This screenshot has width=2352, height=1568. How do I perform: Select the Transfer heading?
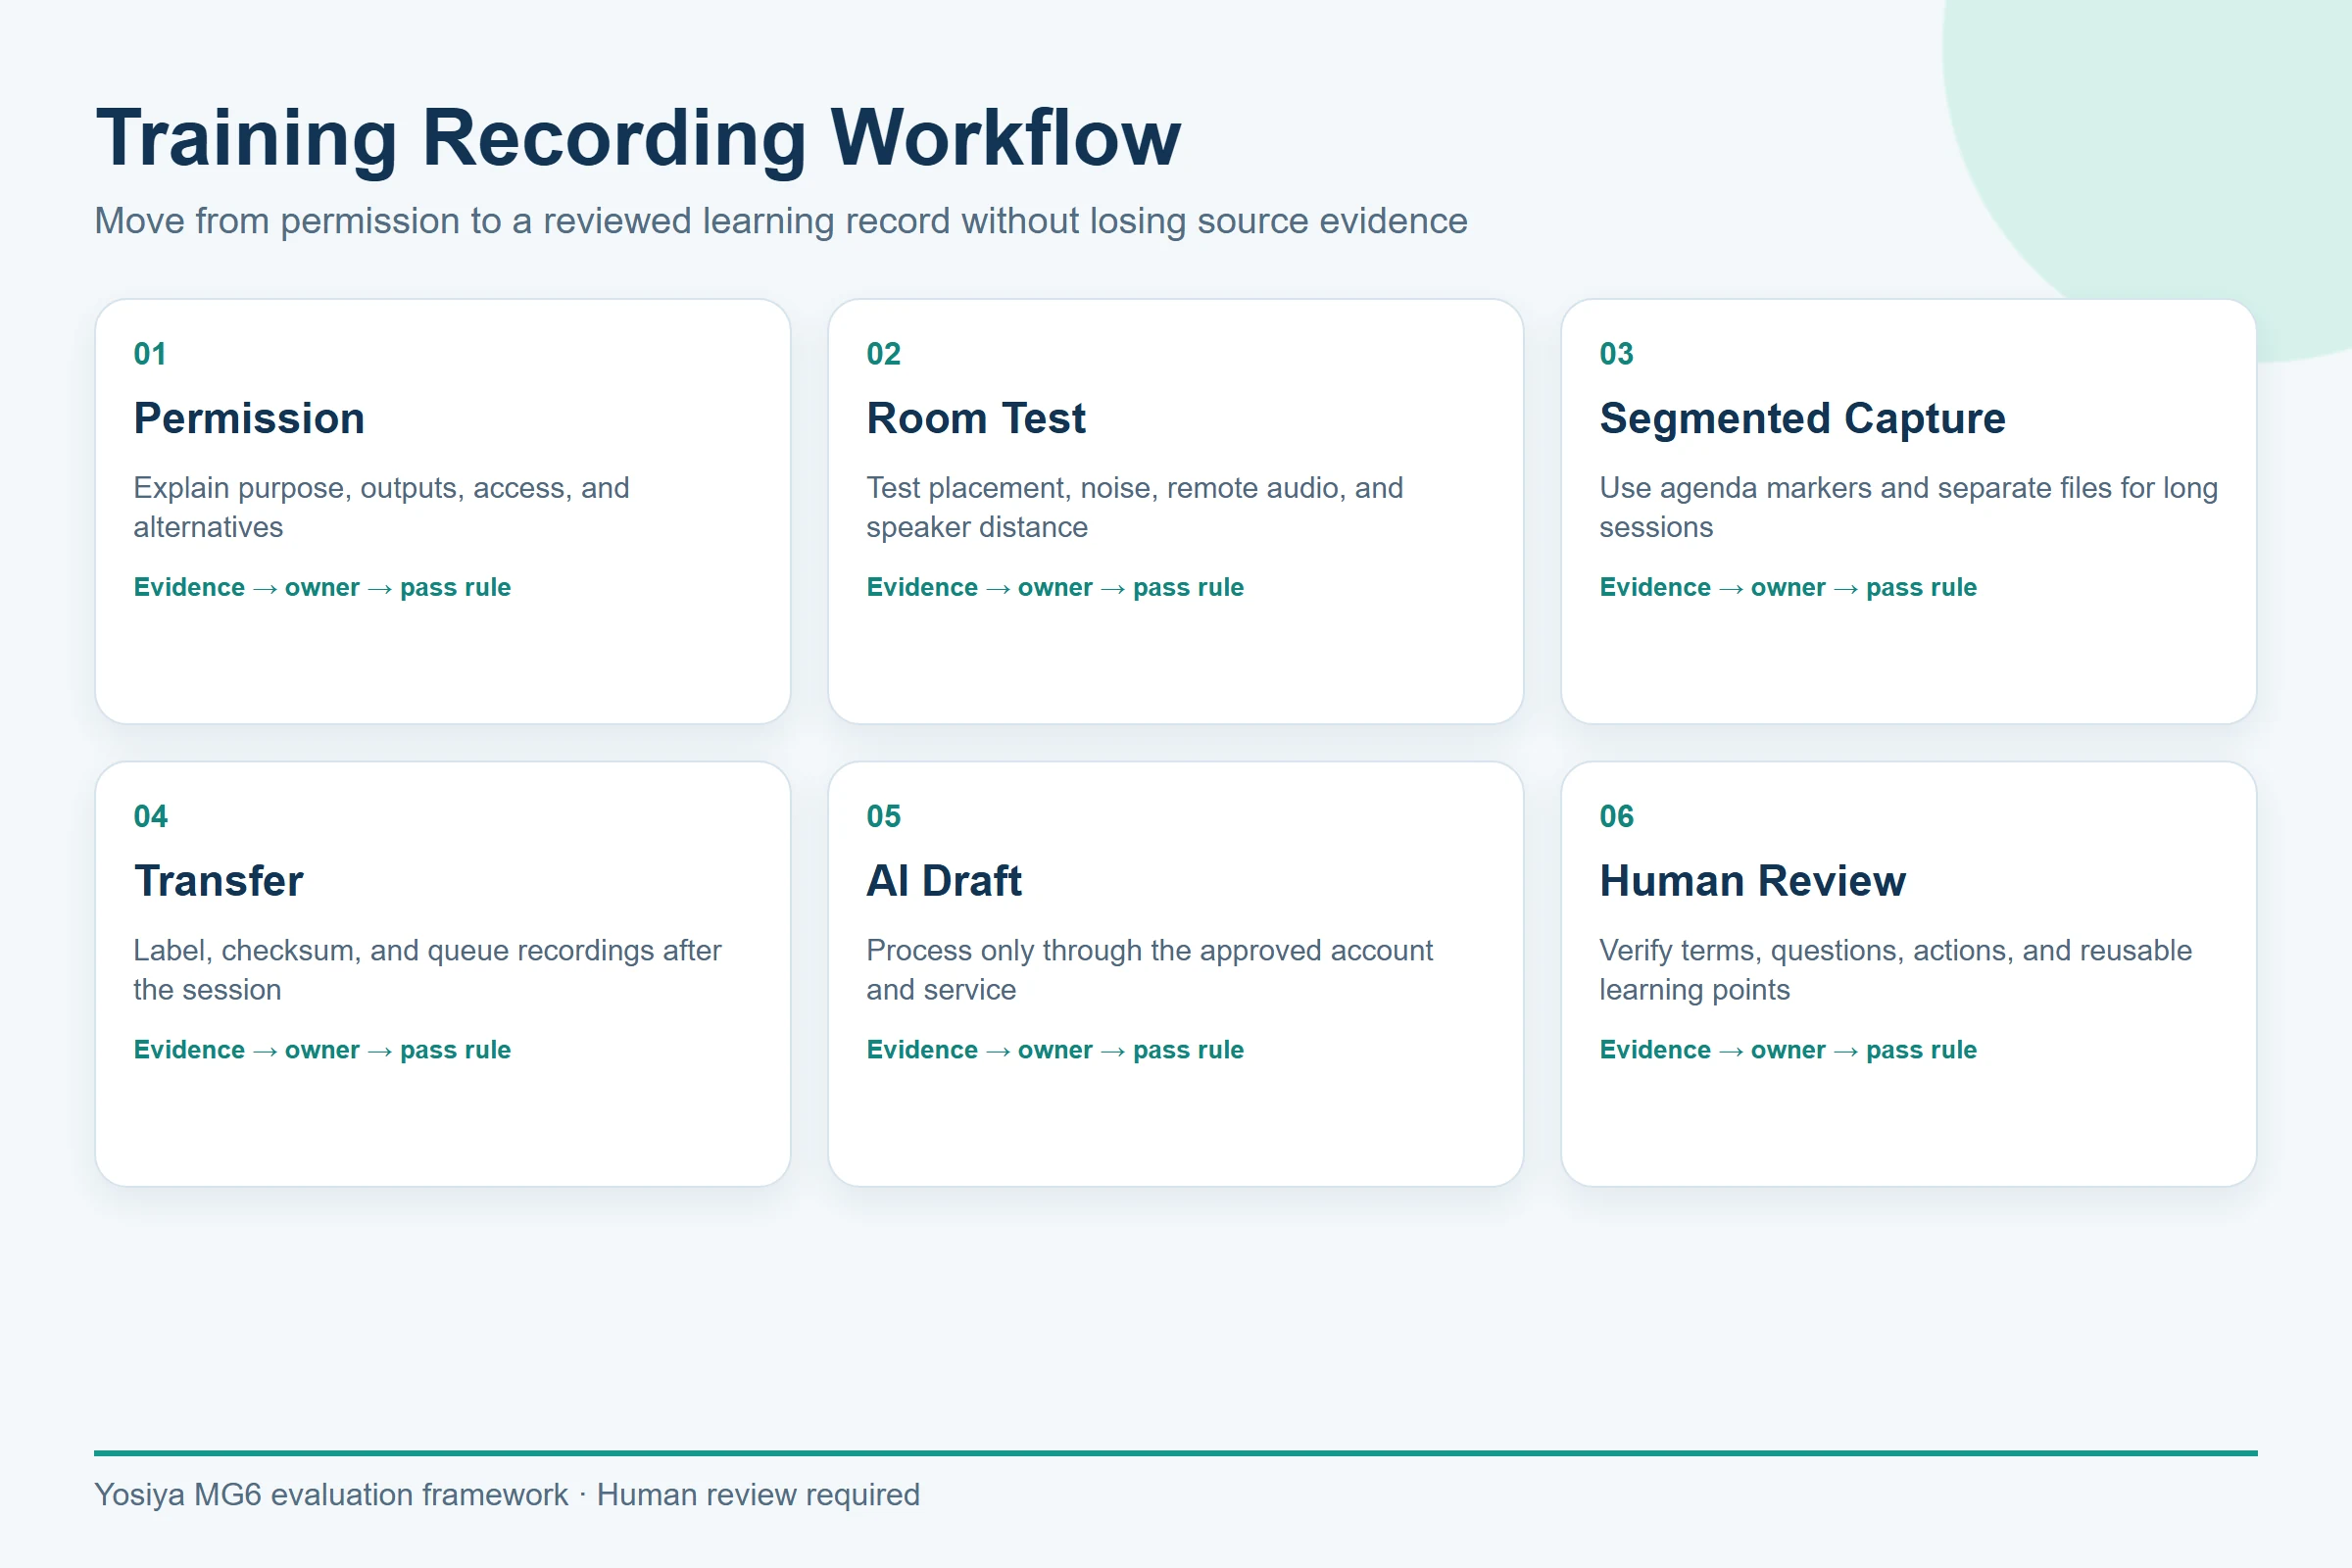218,881
